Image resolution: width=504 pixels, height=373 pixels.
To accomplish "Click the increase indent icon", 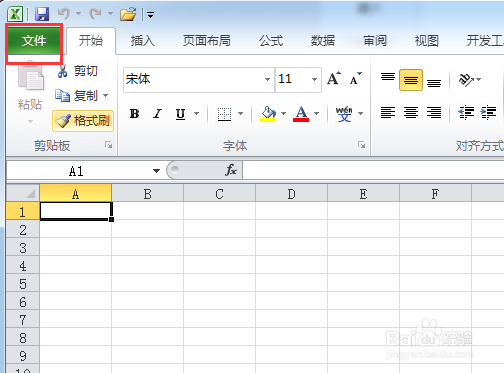I will [488, 113].
